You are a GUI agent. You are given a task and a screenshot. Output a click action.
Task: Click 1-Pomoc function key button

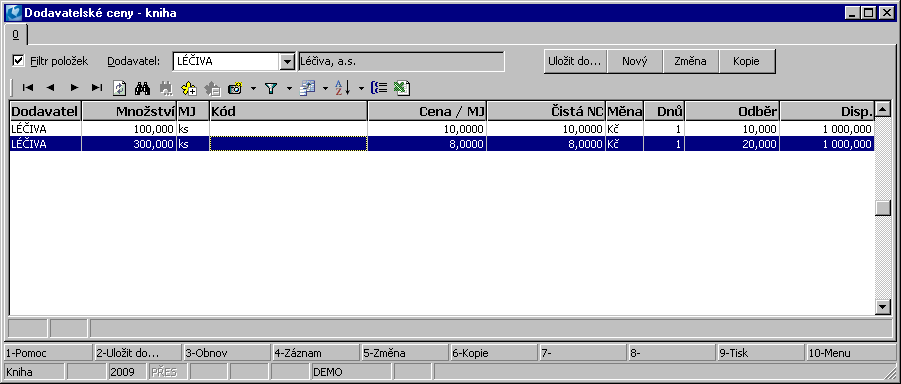[x=48, y=353]
